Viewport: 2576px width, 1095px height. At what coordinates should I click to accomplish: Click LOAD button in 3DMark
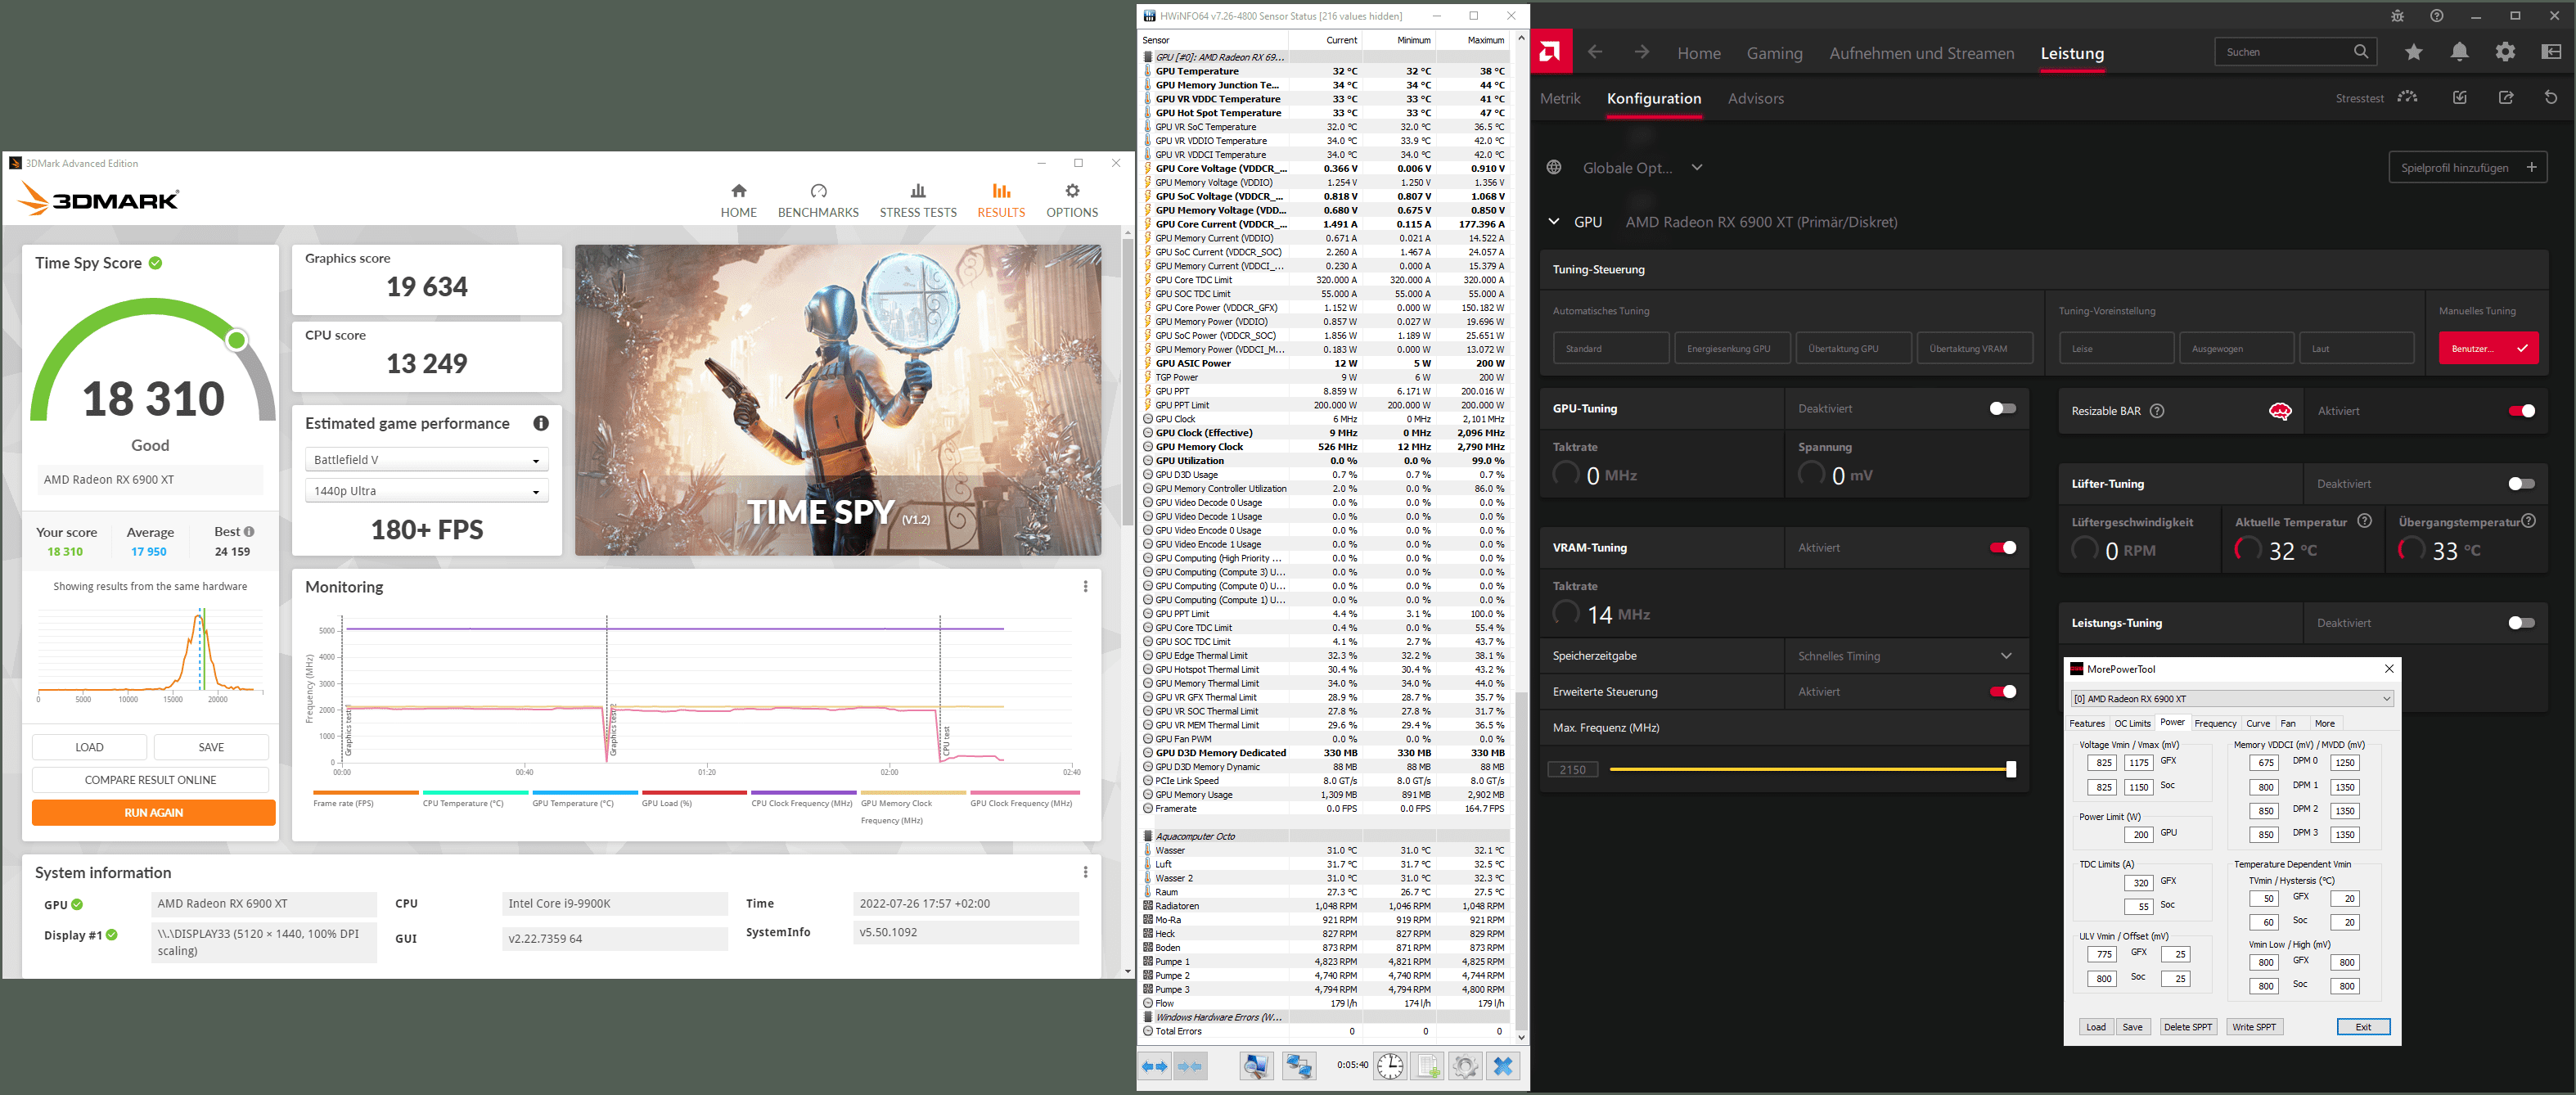tap(89, 747)
